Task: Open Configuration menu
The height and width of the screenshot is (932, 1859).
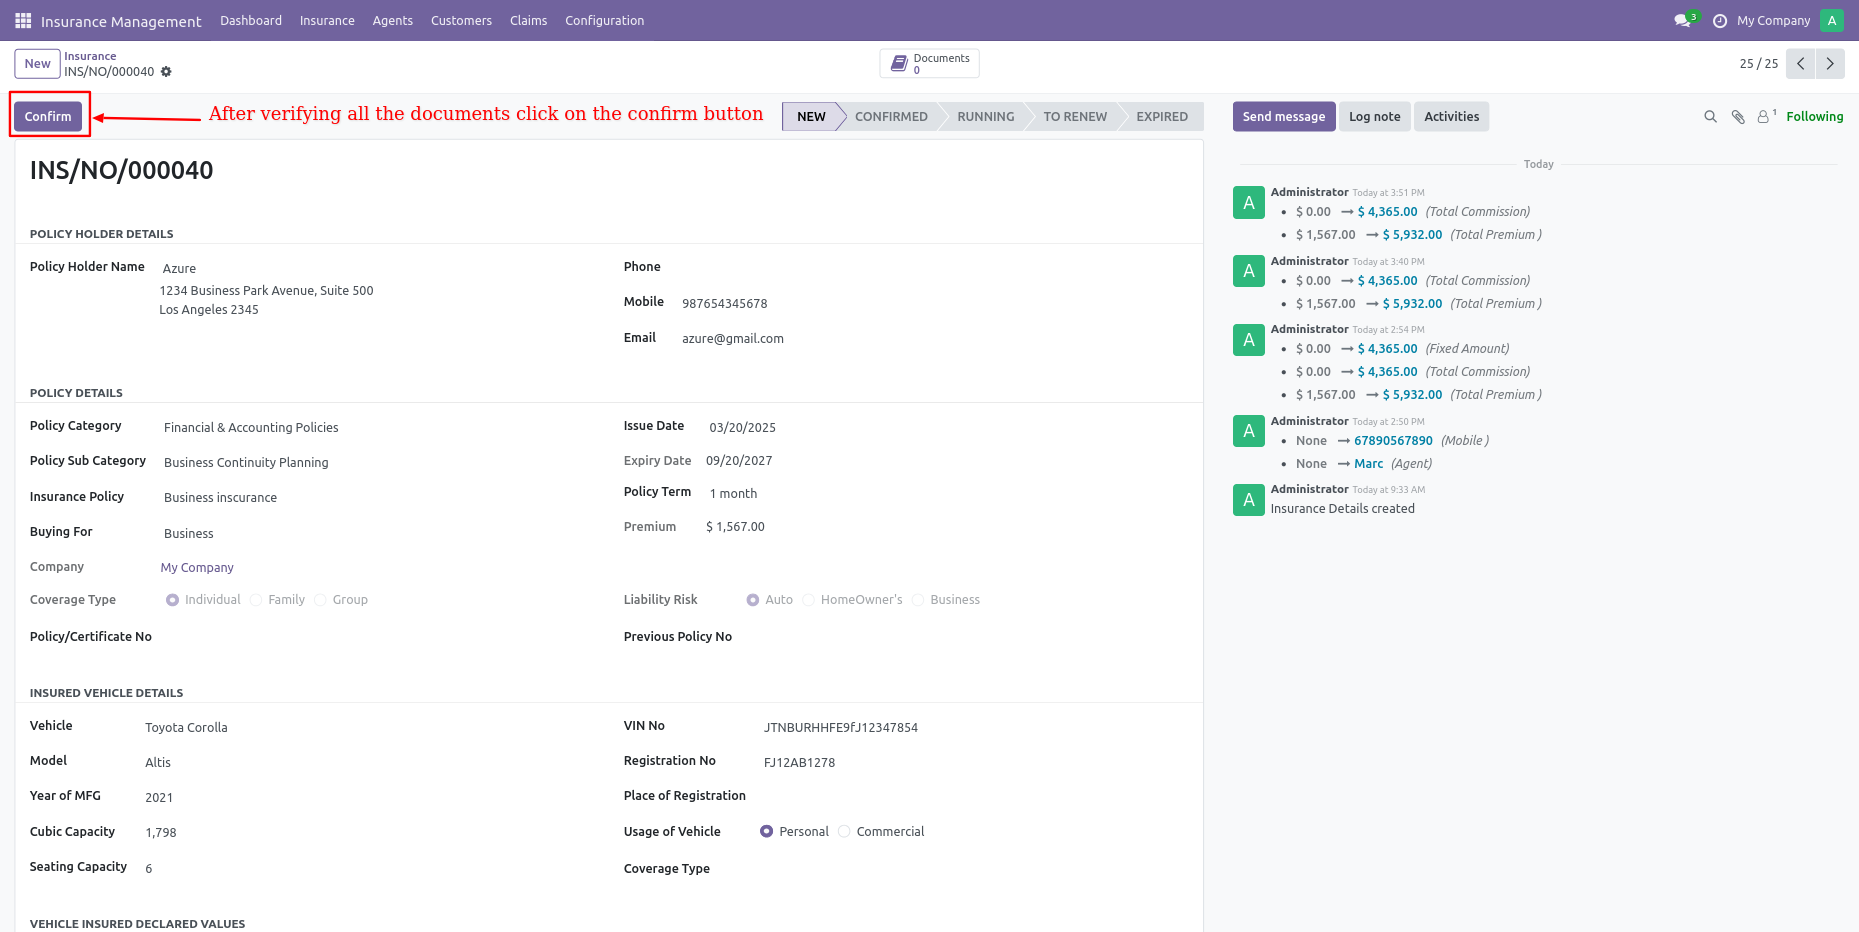Action: coord(604,20)
